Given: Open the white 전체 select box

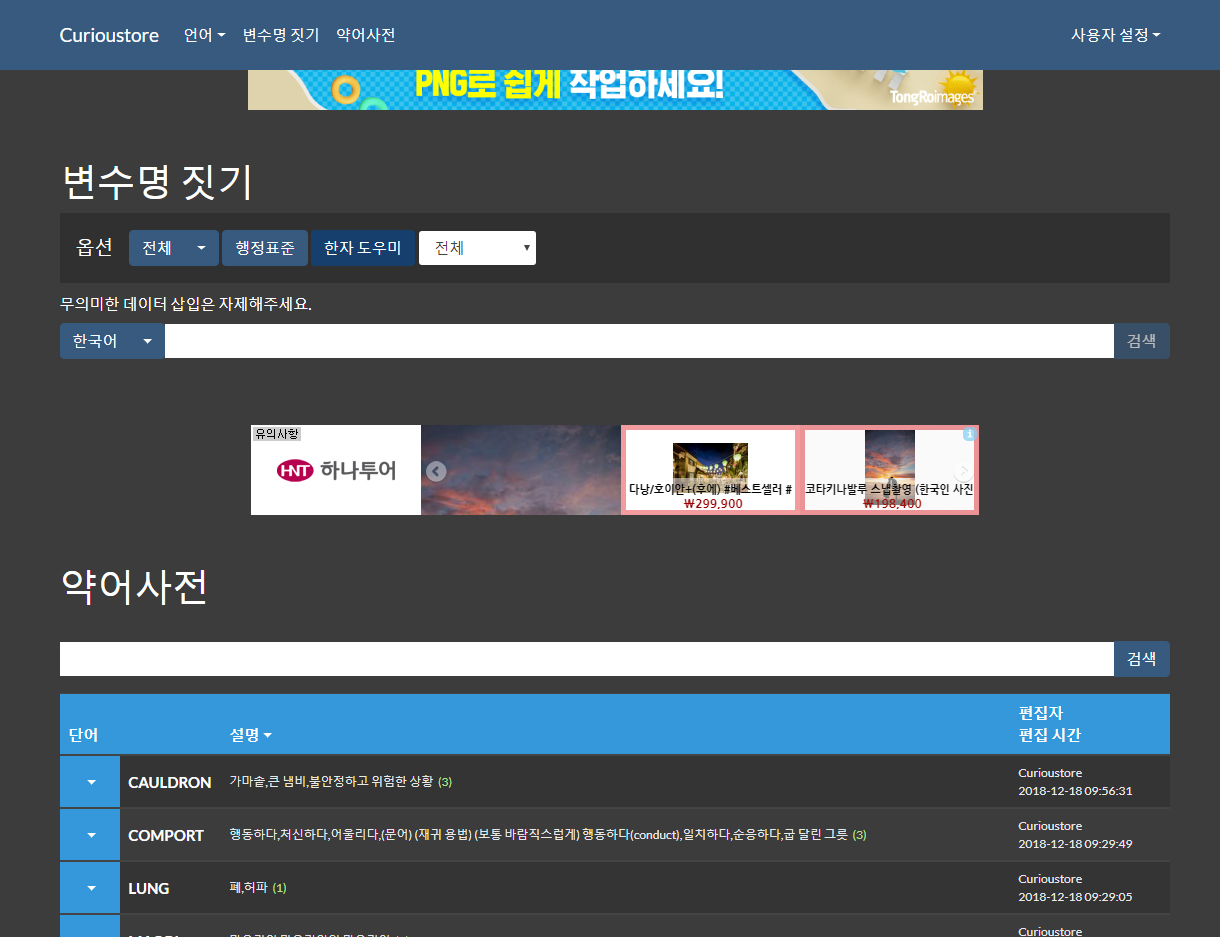Looking at the screenshot, I should 477,248.
